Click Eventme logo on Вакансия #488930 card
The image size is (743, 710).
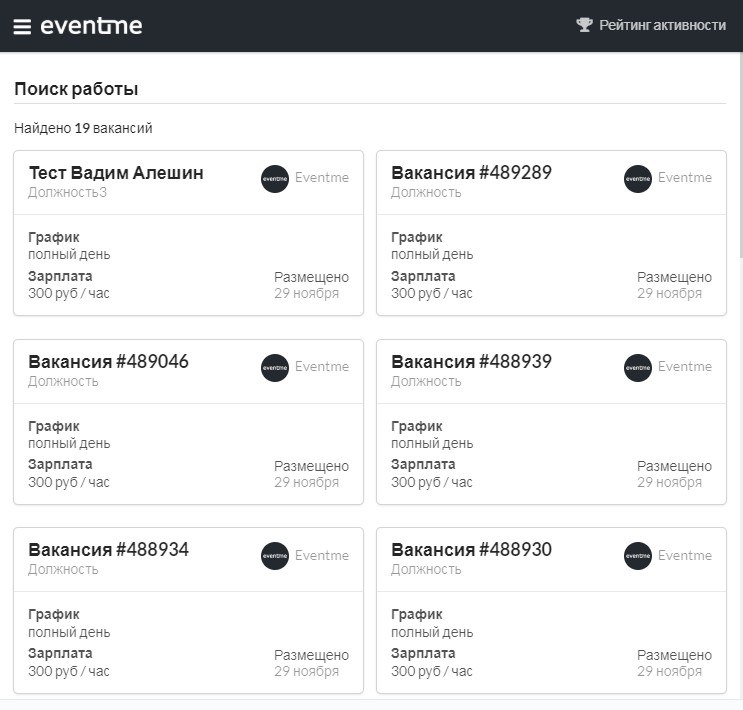point(638,556)
